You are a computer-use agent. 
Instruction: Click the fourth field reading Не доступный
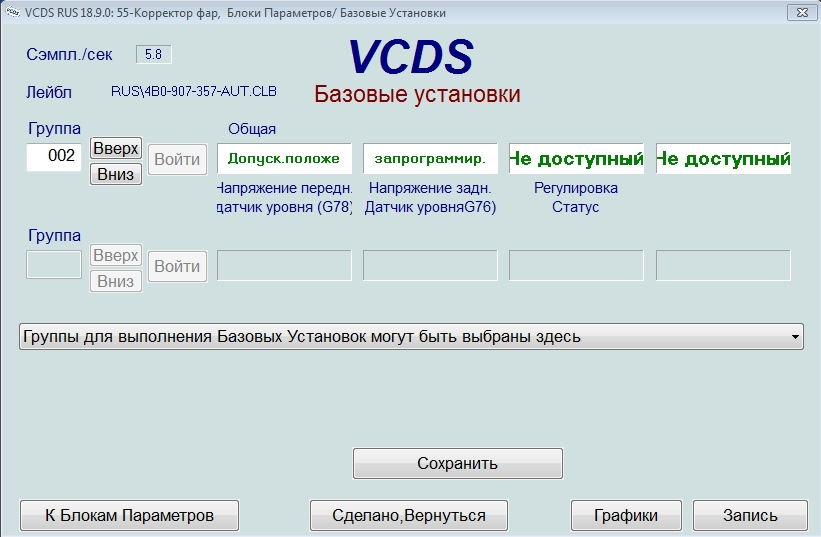tap(723, 159)
